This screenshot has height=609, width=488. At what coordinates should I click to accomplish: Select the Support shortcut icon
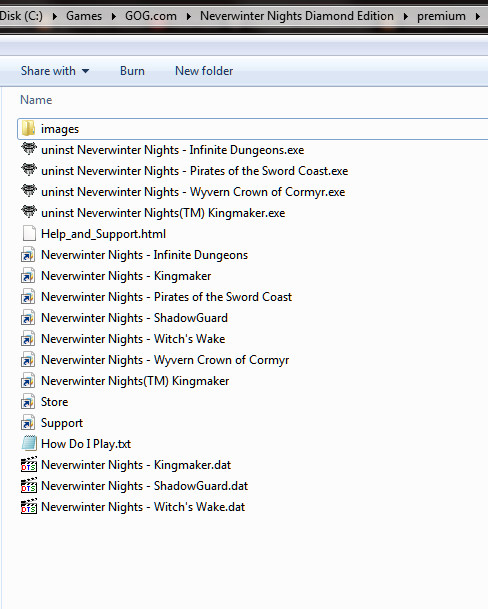coord(28,423)
